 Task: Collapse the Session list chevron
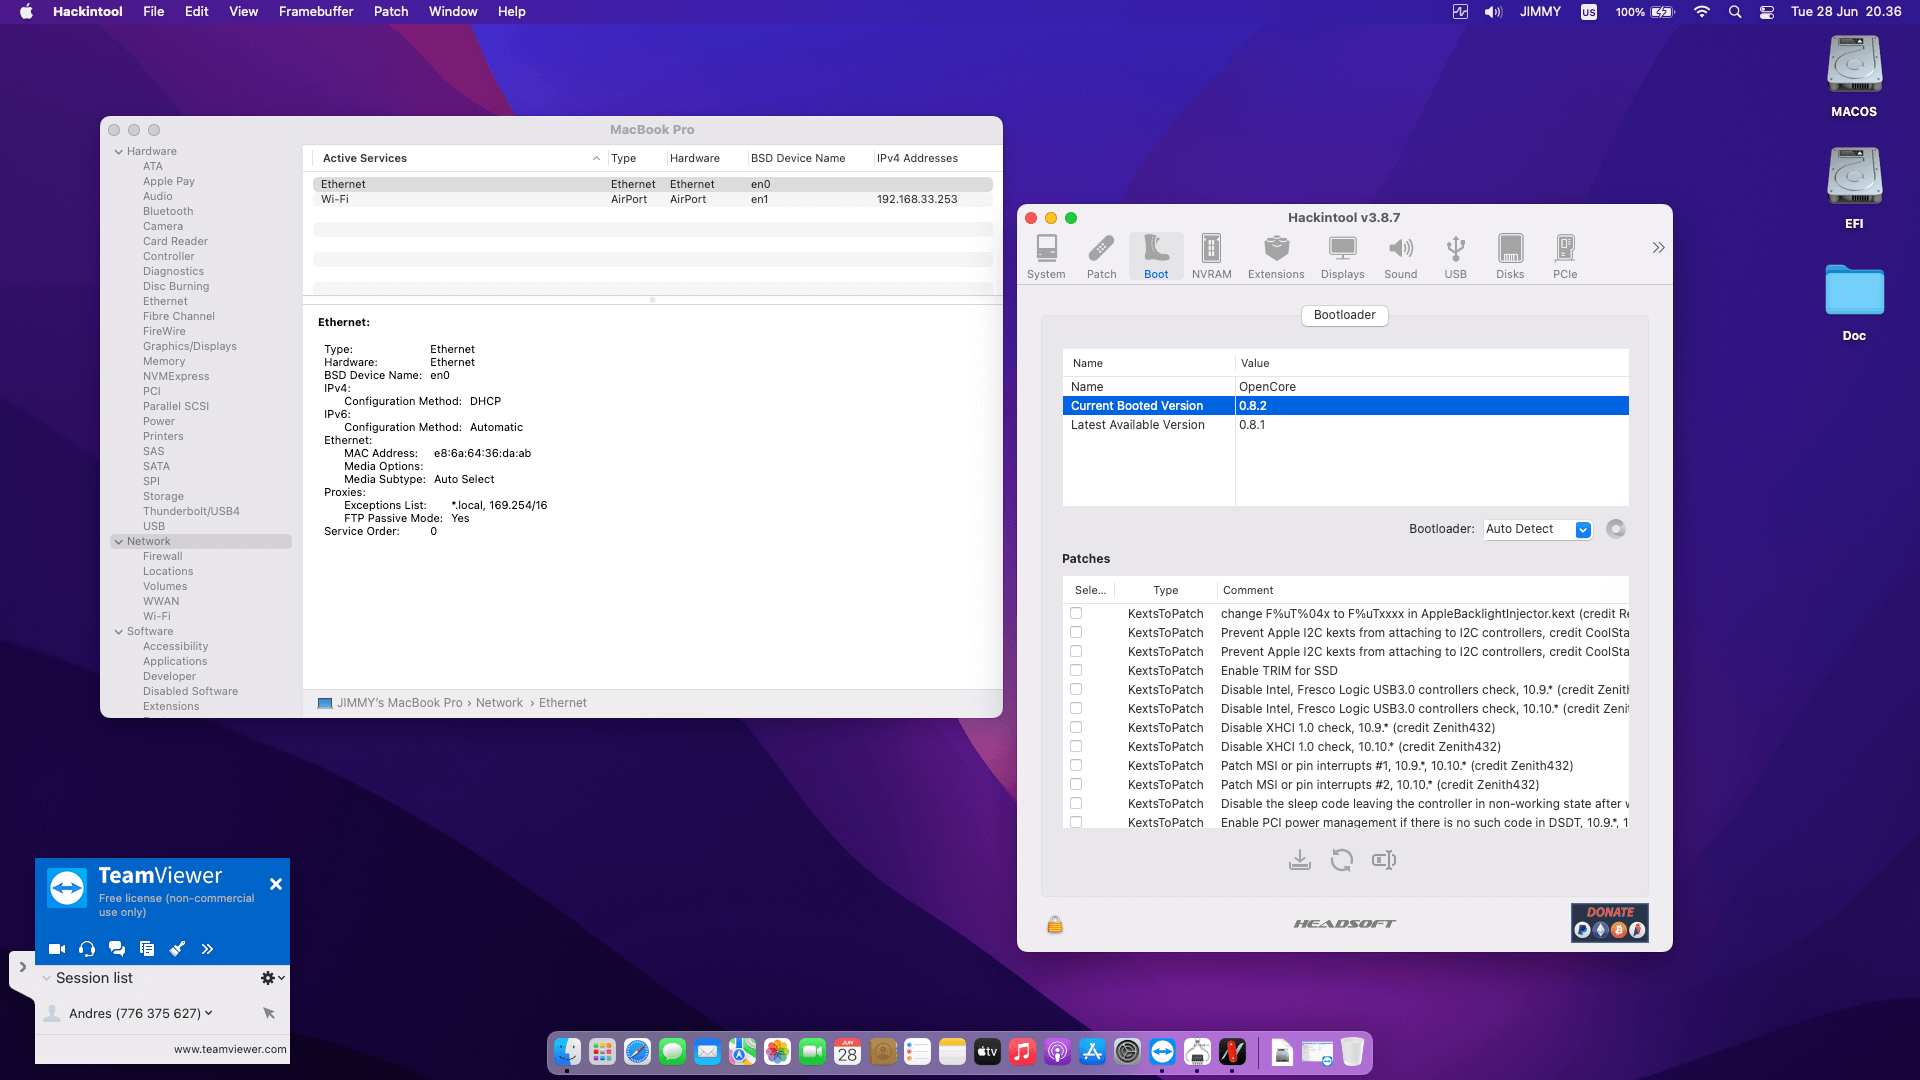coord(46,978)
